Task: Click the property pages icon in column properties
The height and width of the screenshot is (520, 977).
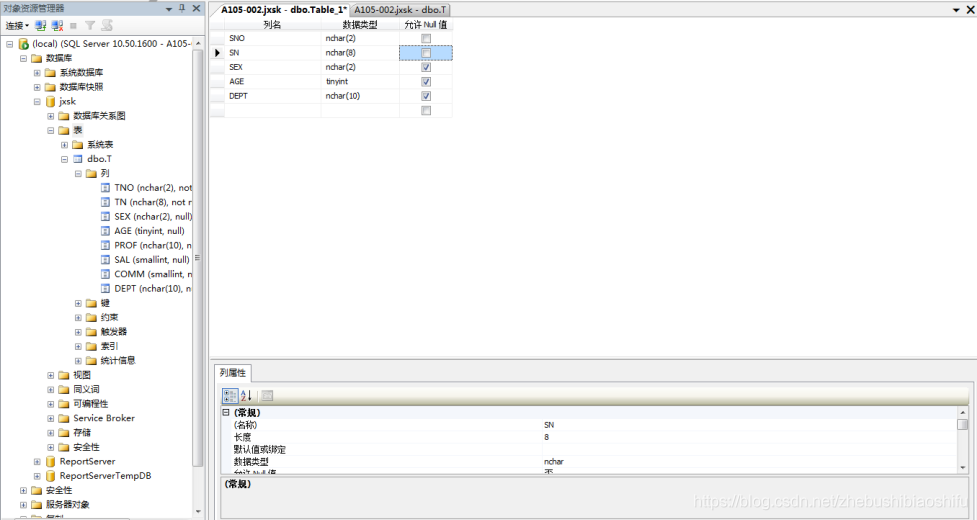Action: [x=267, y=395]
